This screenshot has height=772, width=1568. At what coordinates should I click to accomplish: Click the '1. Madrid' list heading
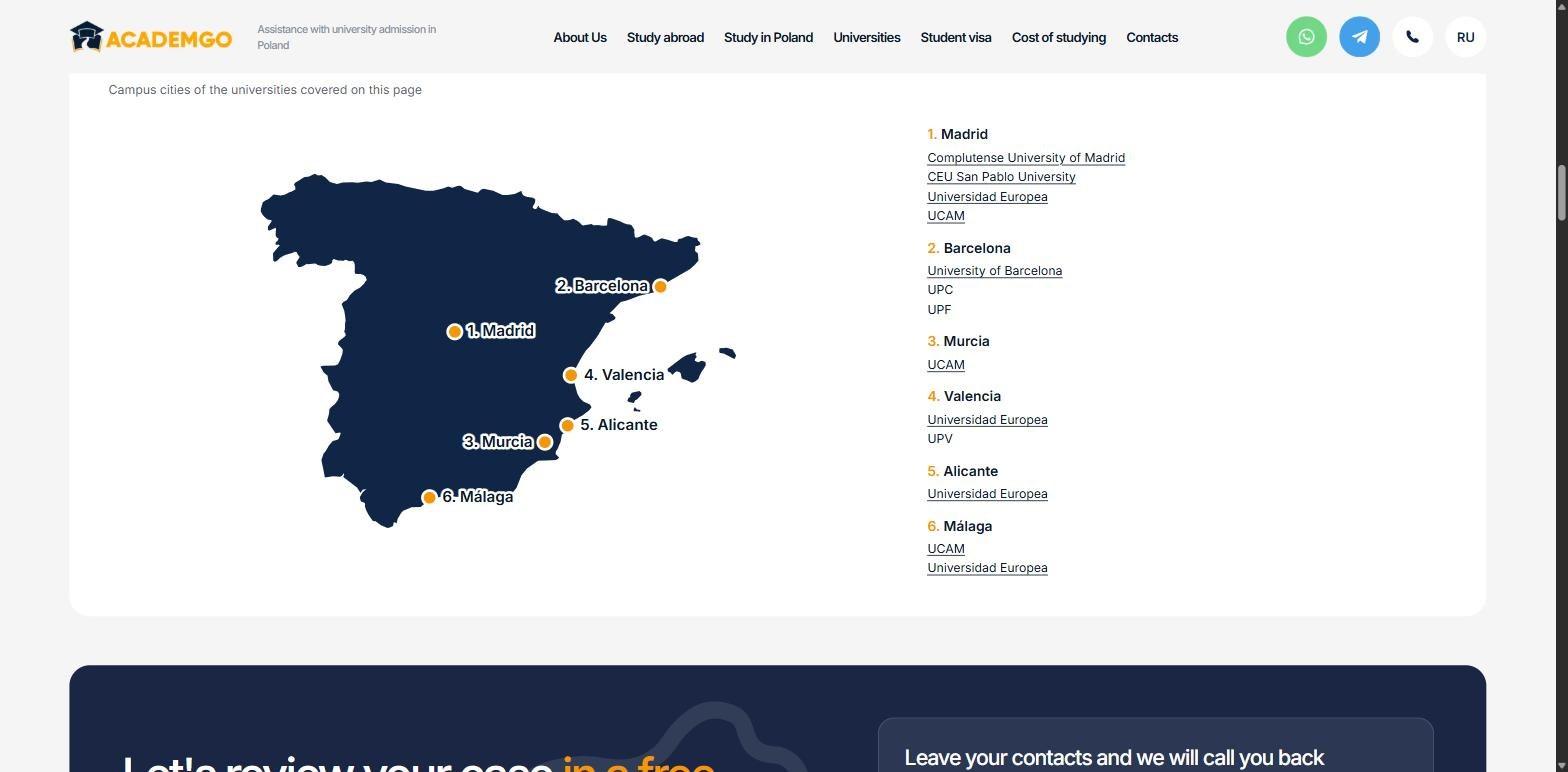[957, 134]
